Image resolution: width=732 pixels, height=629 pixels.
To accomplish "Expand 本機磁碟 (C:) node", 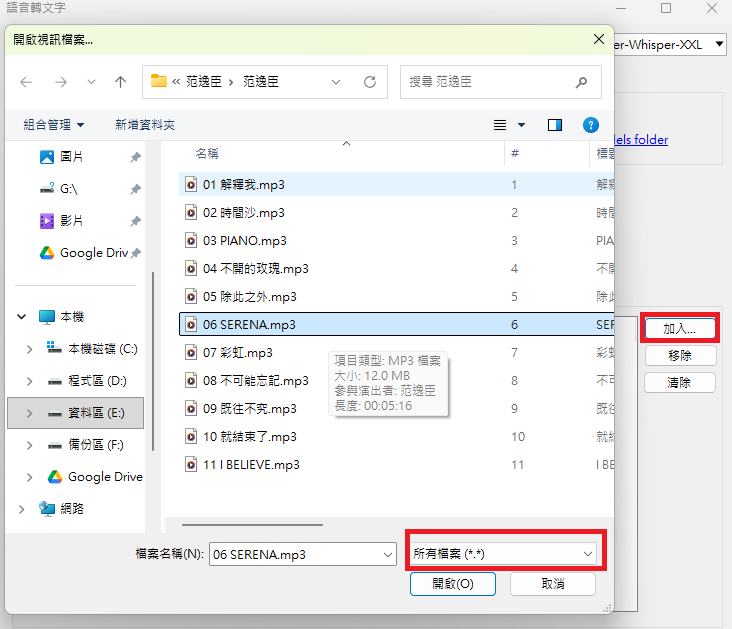I will tap(29, 349).
